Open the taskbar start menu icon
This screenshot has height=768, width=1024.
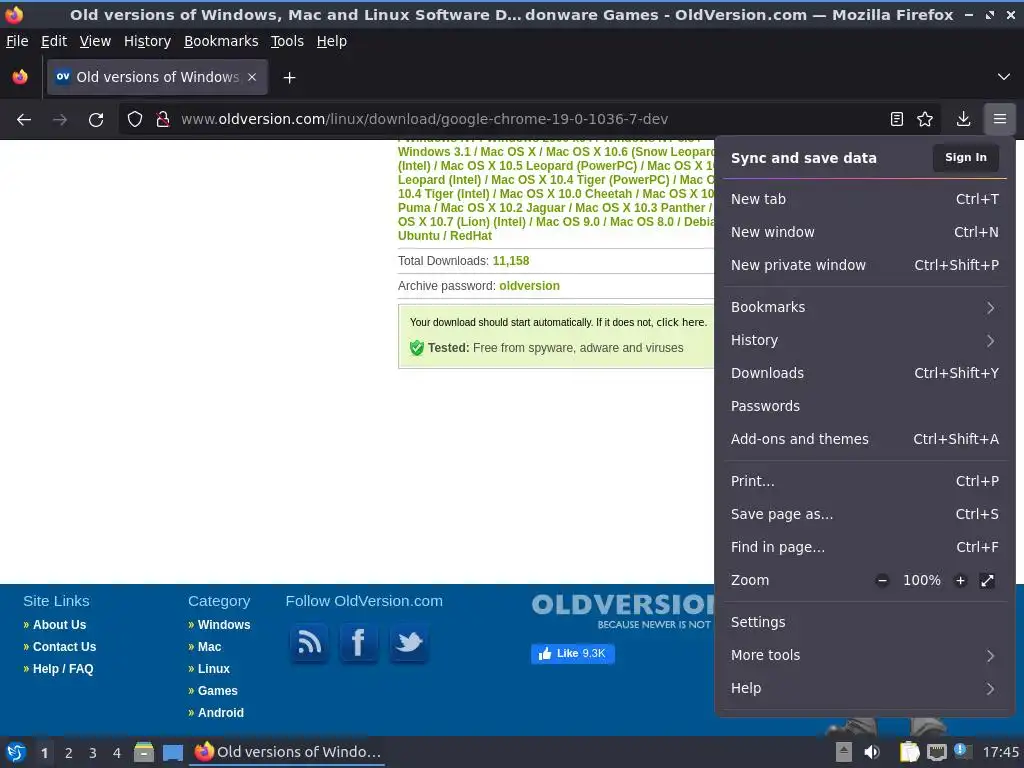pos(16,752)
